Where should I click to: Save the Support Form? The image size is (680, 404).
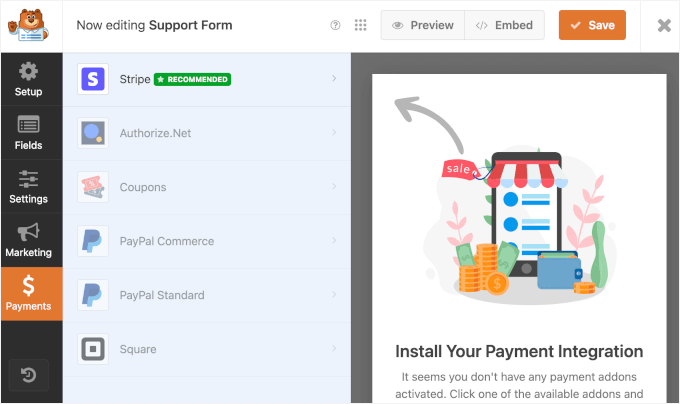pos(592,25)
